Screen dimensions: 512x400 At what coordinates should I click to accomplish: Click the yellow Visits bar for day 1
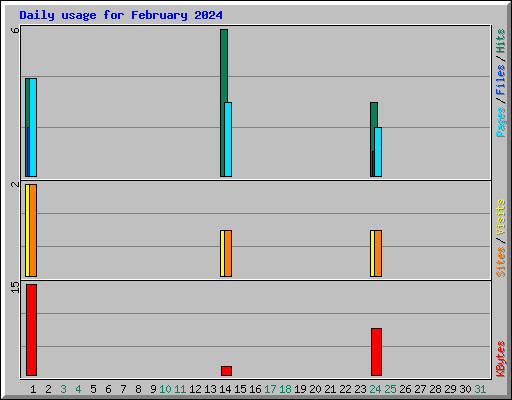coord(27,230)
